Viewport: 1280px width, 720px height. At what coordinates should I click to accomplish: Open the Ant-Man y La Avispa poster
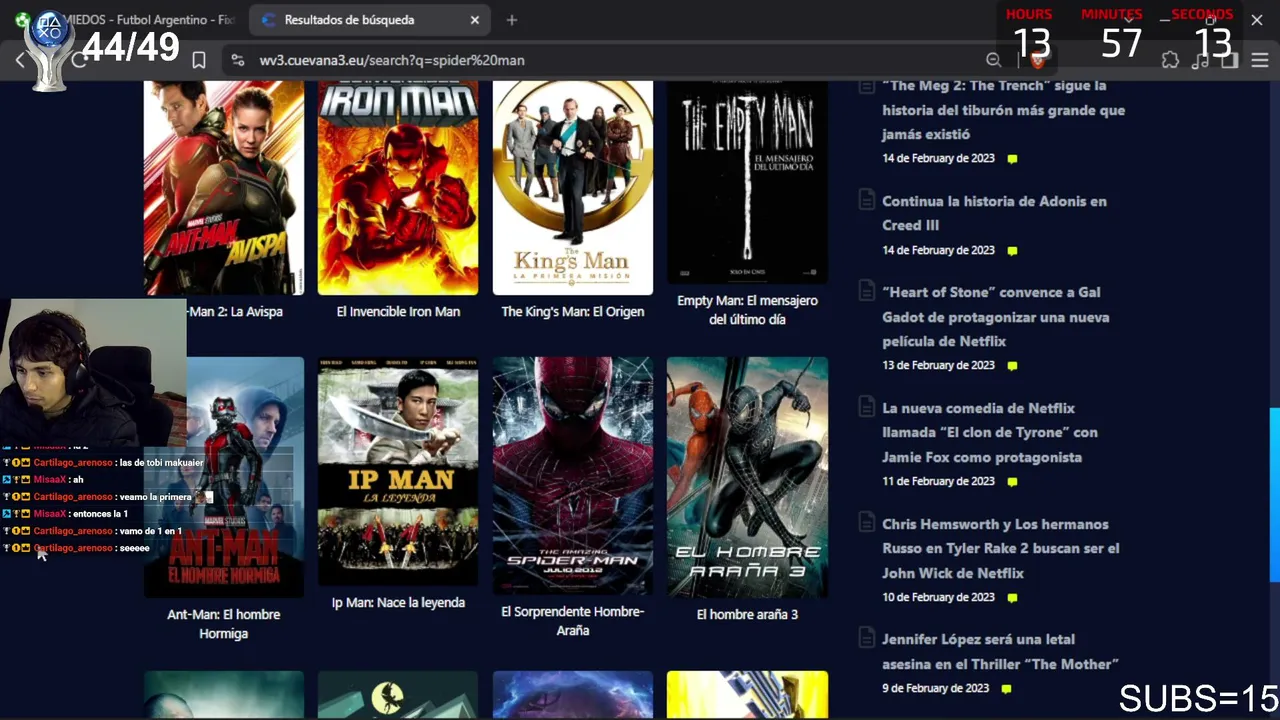coord(224,188)
